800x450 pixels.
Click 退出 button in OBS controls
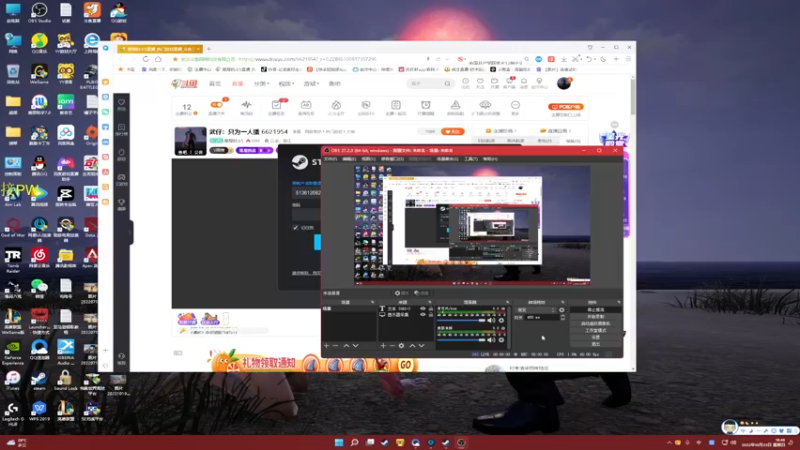click(x=595, y=344)
